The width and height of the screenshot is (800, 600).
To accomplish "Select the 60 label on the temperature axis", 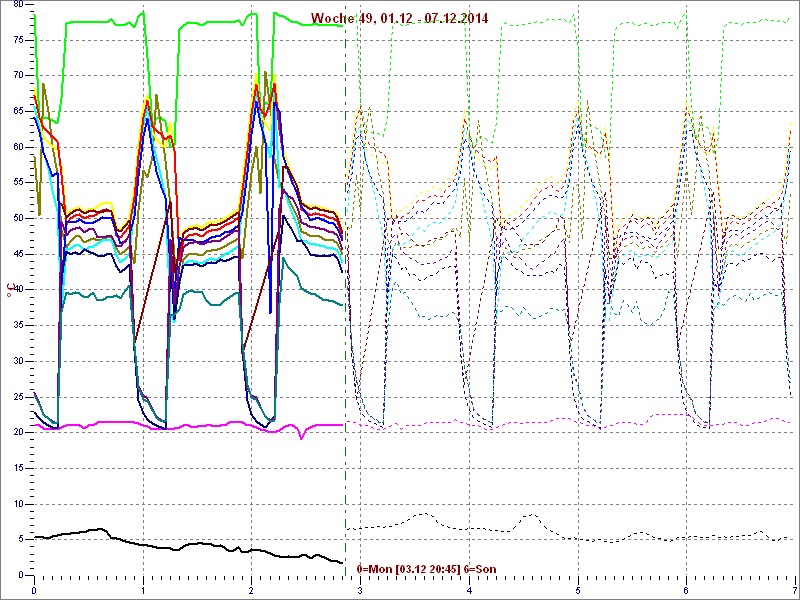I will 18,147.
